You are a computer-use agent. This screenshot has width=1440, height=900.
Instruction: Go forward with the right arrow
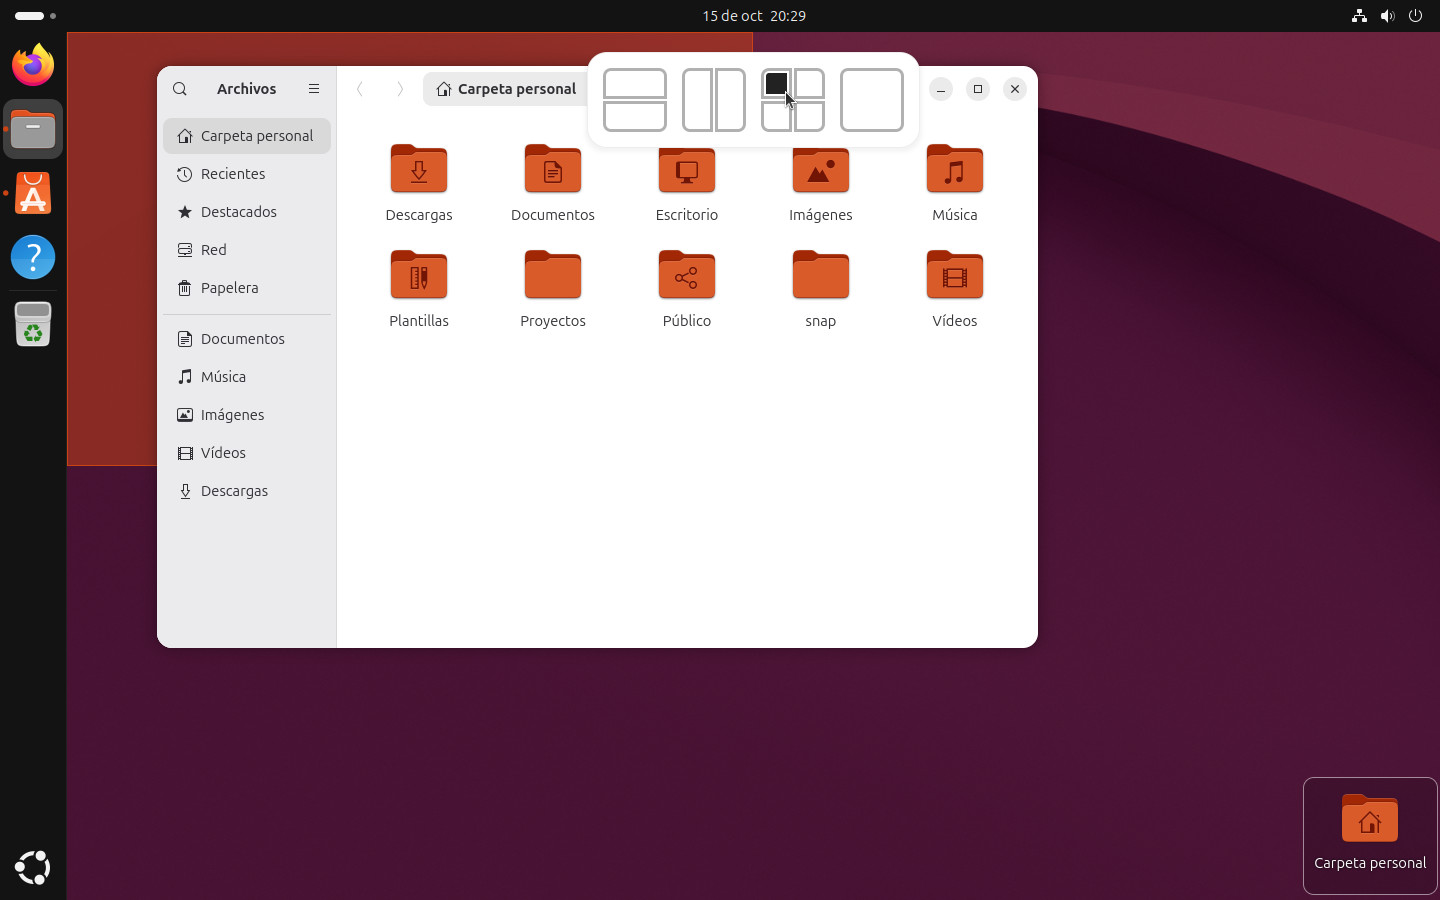[400, 89]
